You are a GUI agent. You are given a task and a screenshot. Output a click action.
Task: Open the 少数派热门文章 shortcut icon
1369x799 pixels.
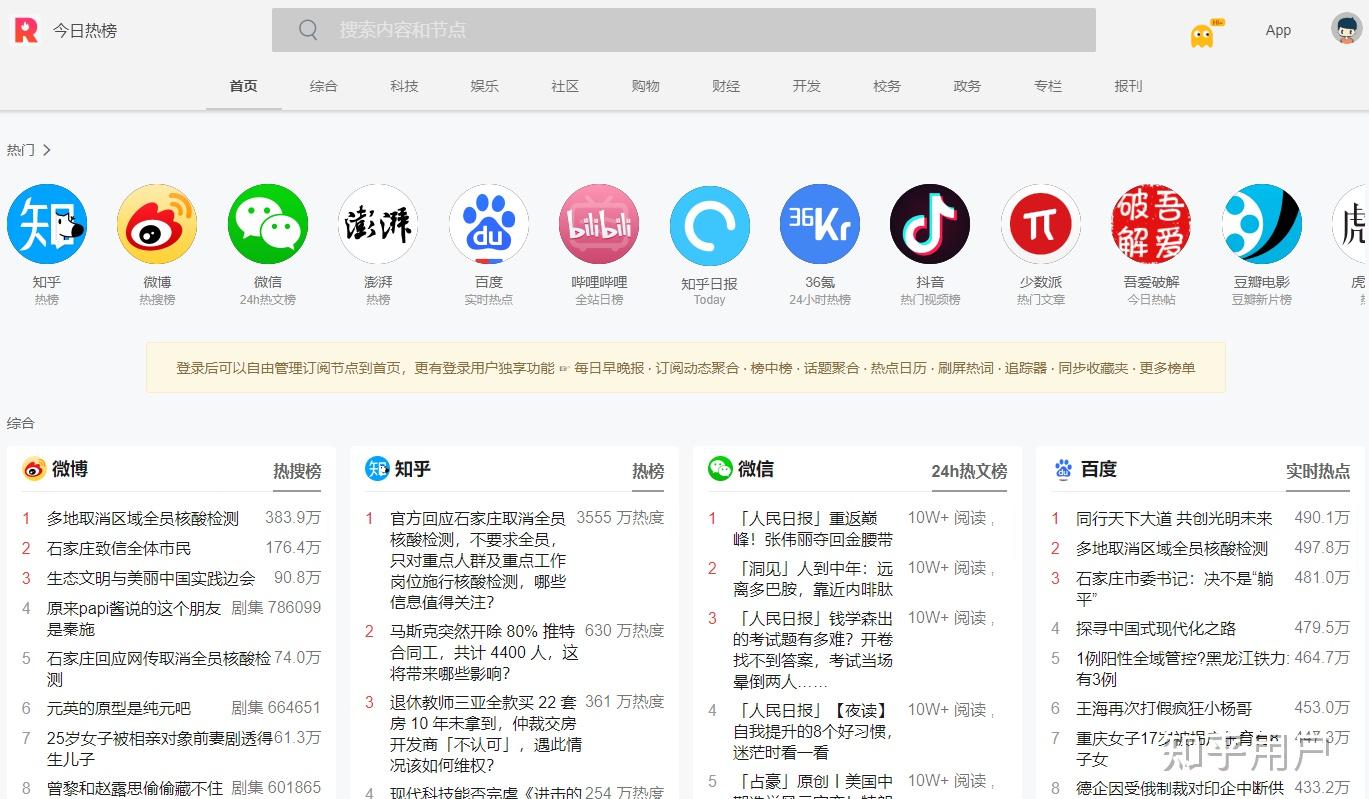1041,223
